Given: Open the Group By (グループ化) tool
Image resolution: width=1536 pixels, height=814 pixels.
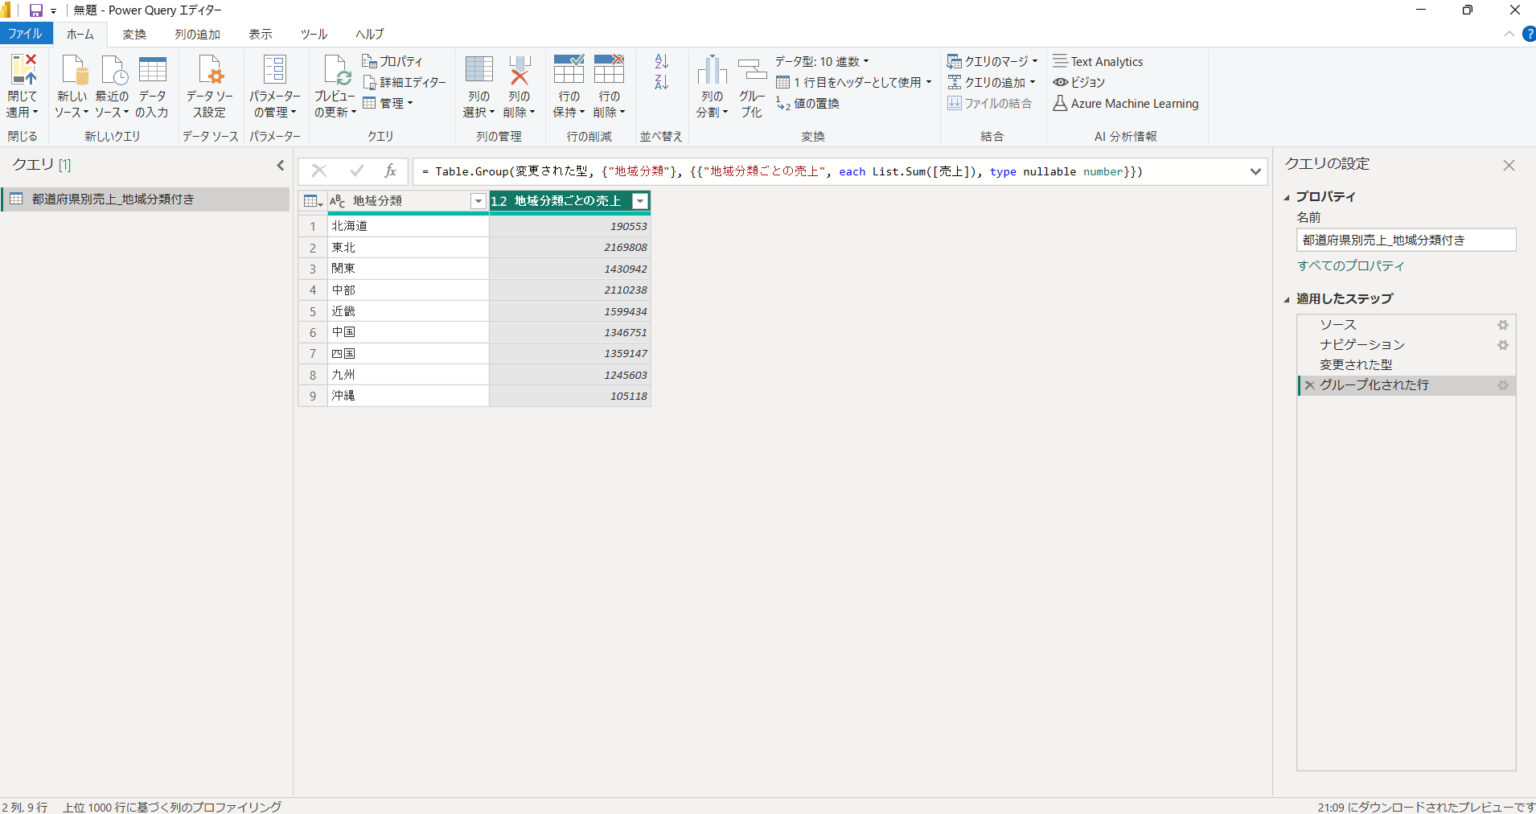Looking at the screenshot, I should tap(751, 71).
